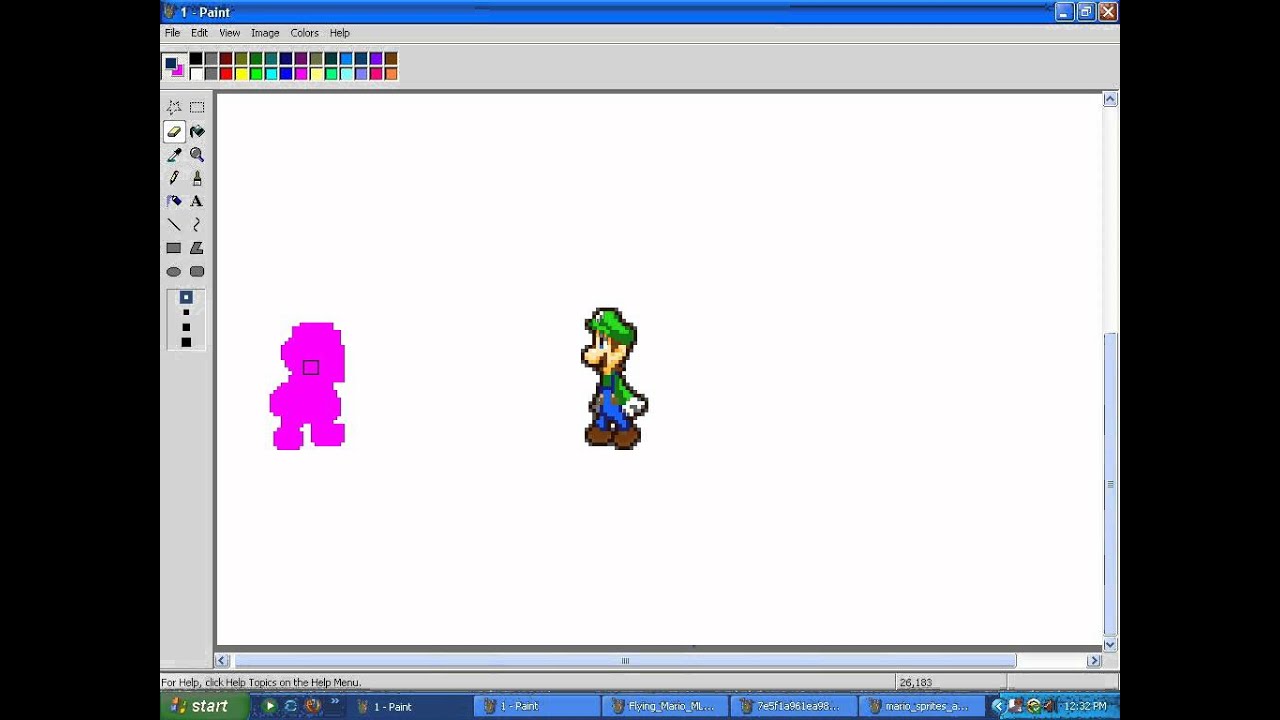Launch the media player quick launch icon
Viewport: 1280px width, 720px height.
269,706
